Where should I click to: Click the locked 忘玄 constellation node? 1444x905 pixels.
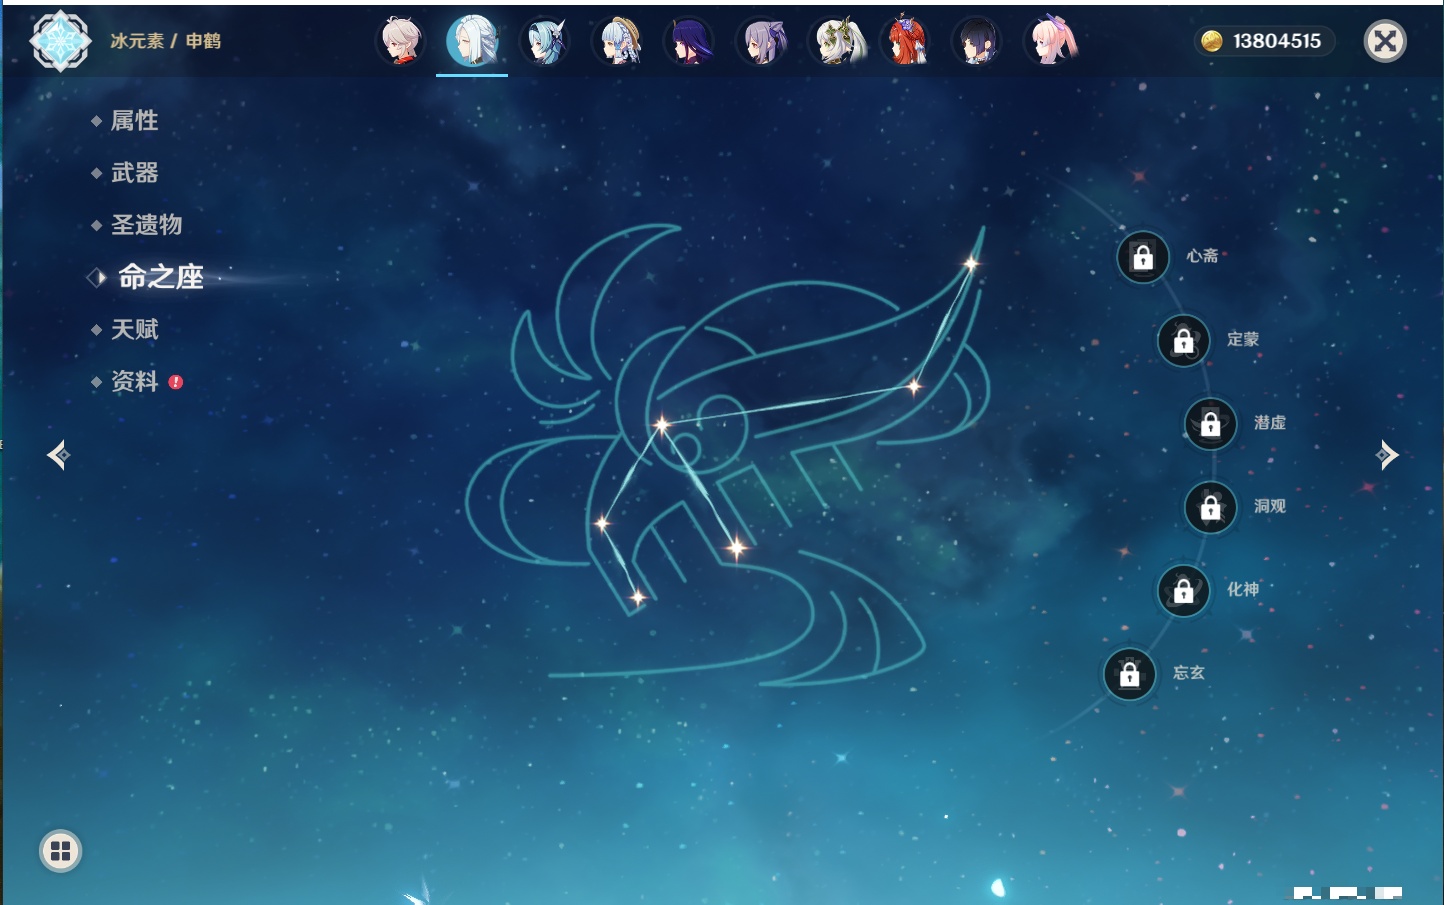coord(1130,675)
